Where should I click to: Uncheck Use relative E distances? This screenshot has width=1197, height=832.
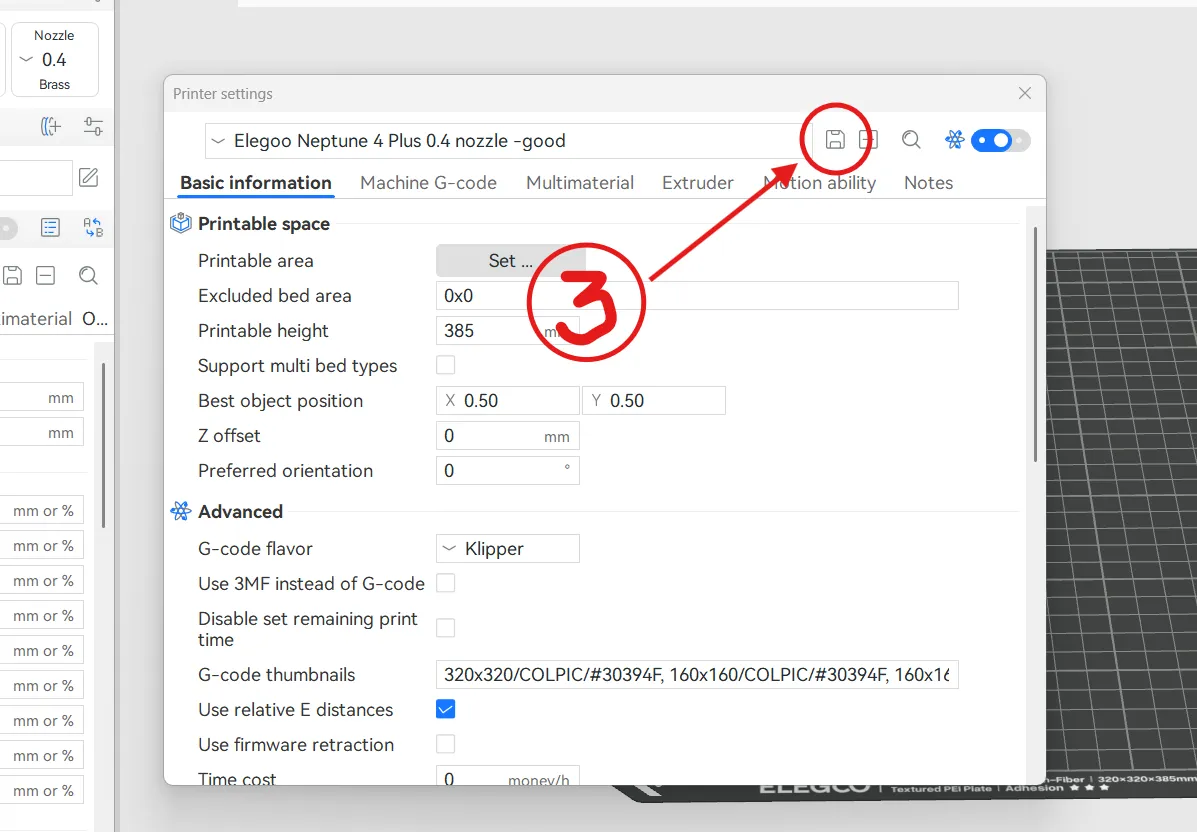(446, 709)
